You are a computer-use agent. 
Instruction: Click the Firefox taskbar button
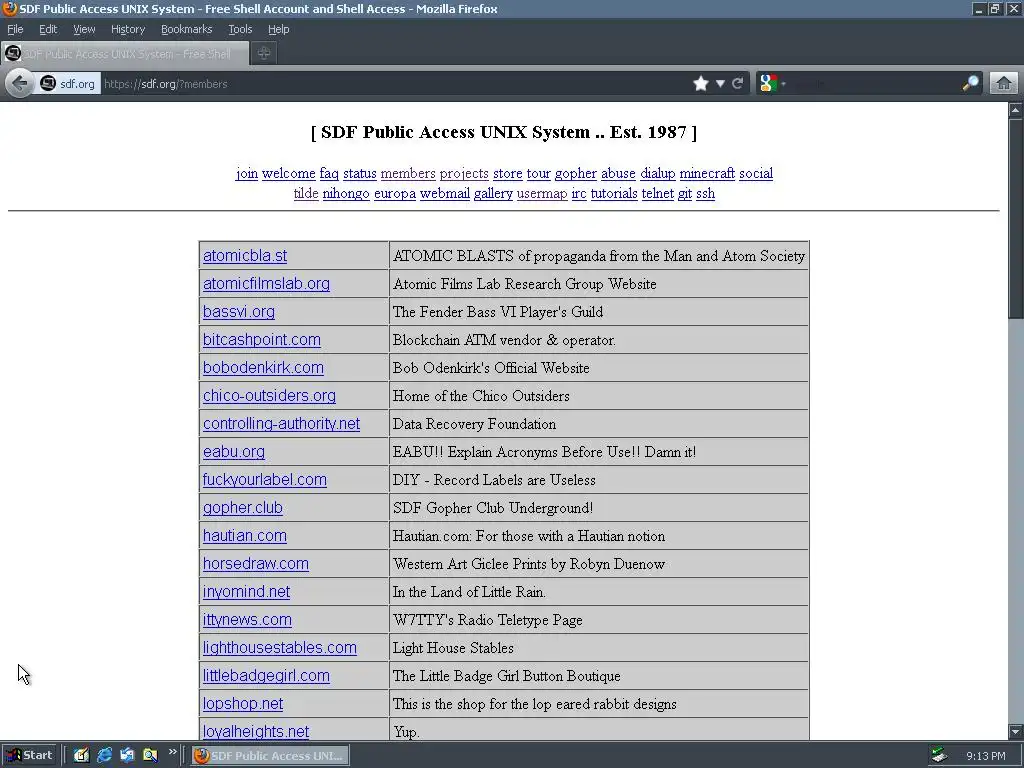pyautogui.click(x=270, y=756)
